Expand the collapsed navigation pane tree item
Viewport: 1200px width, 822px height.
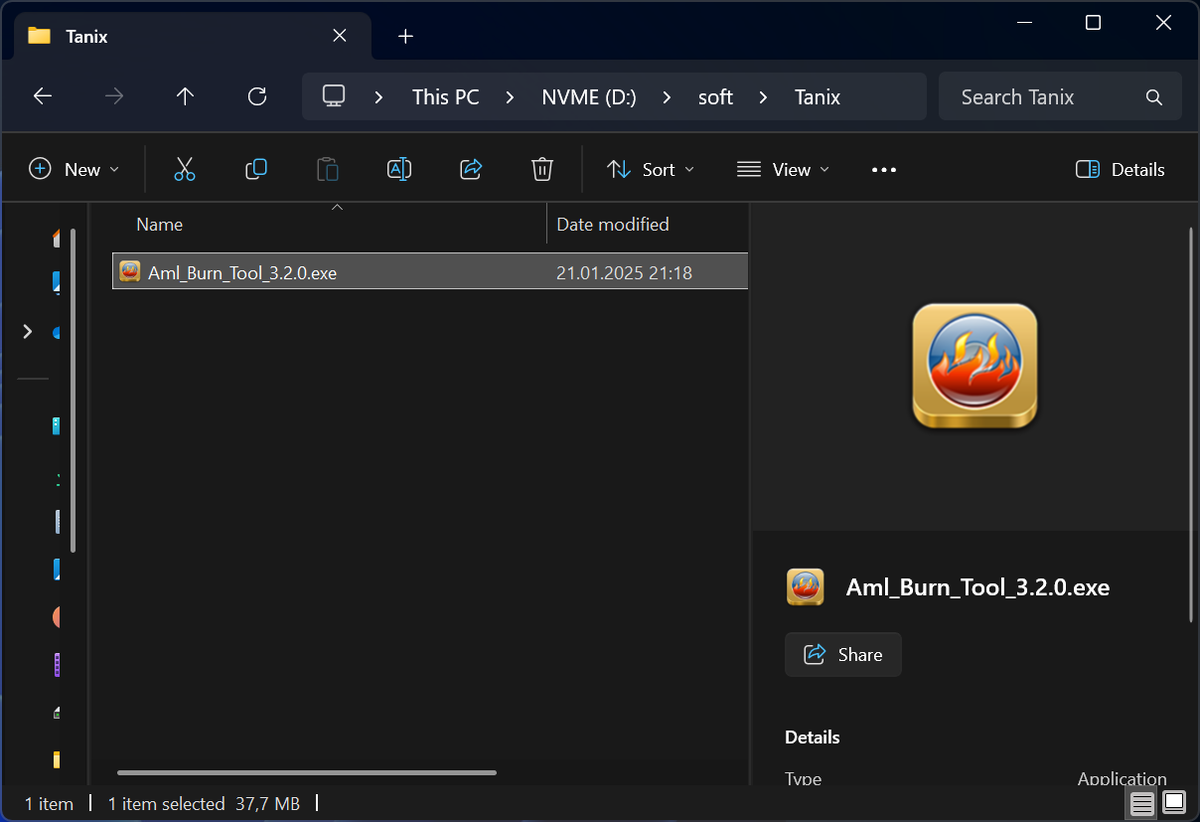[x=27, y=331]
